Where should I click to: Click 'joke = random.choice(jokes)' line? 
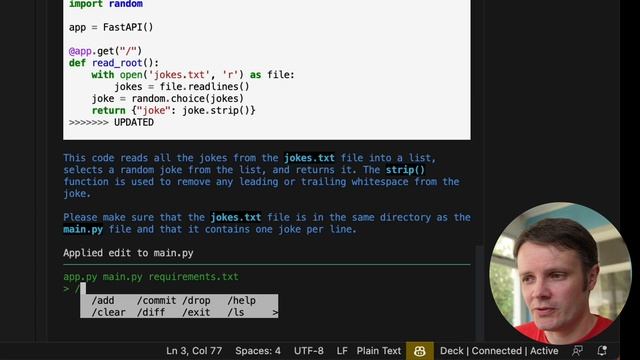(x=167, y=98)
